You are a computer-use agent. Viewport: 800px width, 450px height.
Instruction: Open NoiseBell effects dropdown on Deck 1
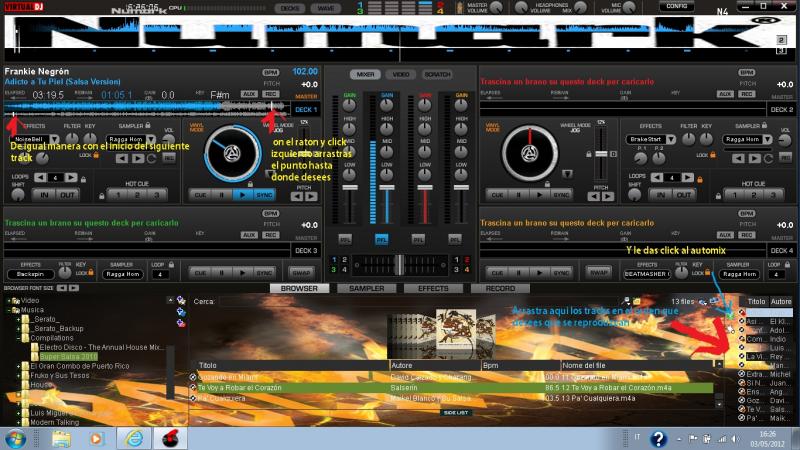pyautogui.click(x=54, y=139)
